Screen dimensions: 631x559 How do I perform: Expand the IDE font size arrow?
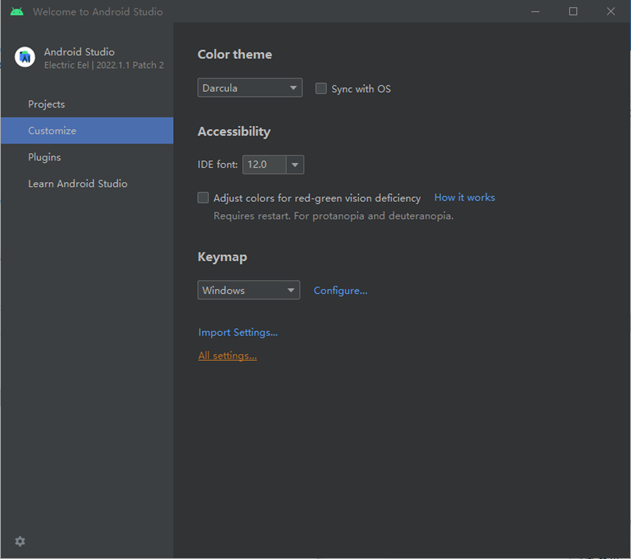coord(295,165)
